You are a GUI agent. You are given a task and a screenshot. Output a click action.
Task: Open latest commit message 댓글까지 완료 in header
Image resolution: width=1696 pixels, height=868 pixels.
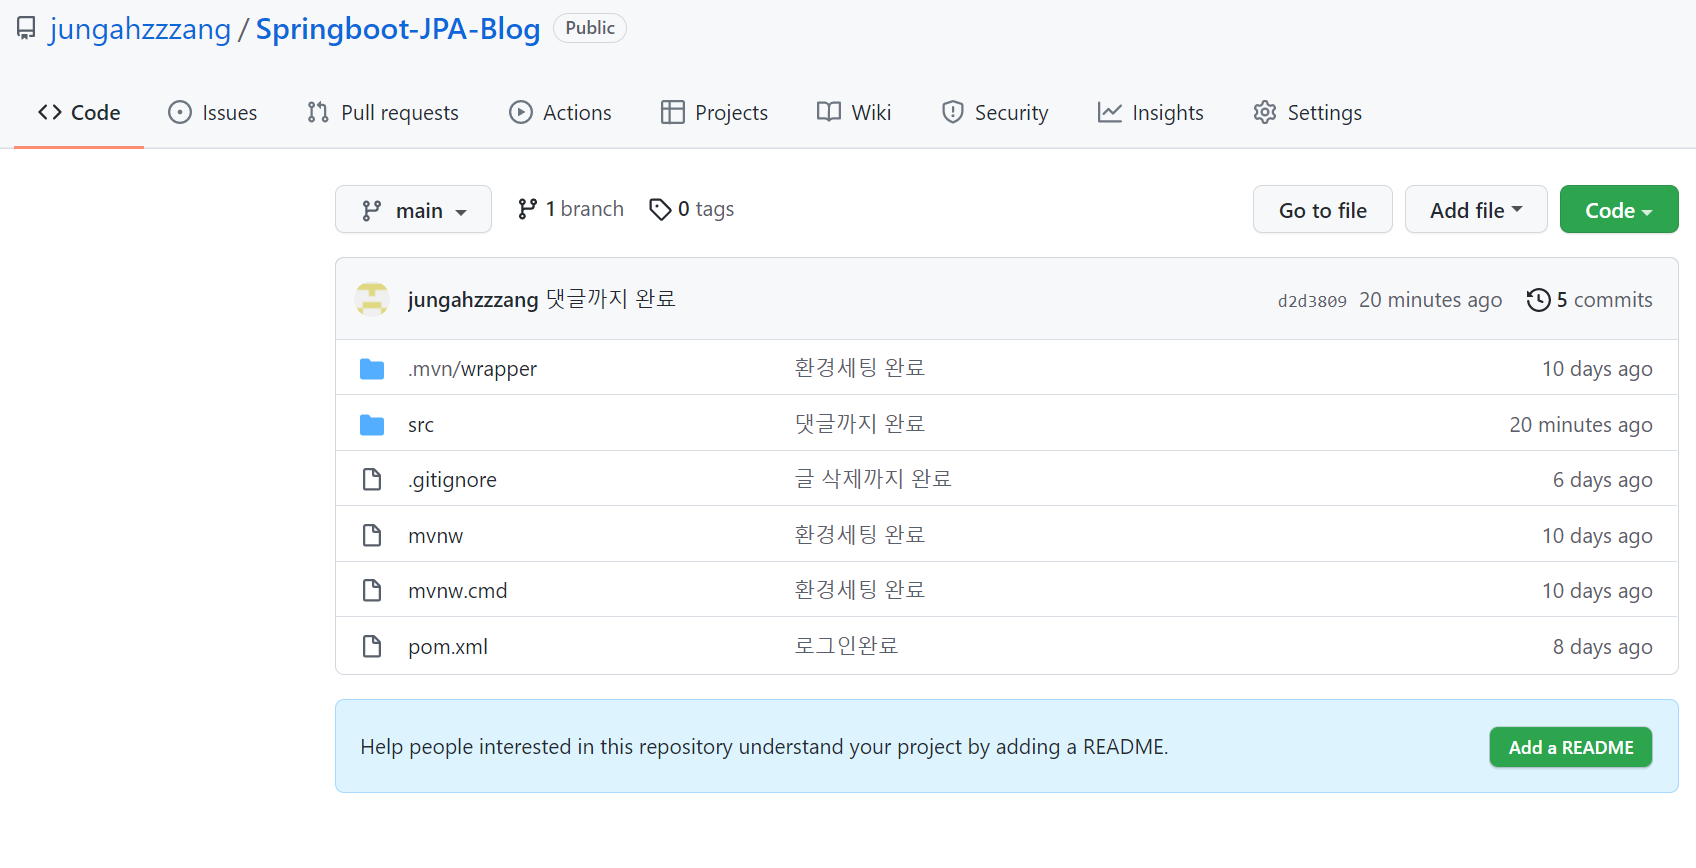[611, 299]
